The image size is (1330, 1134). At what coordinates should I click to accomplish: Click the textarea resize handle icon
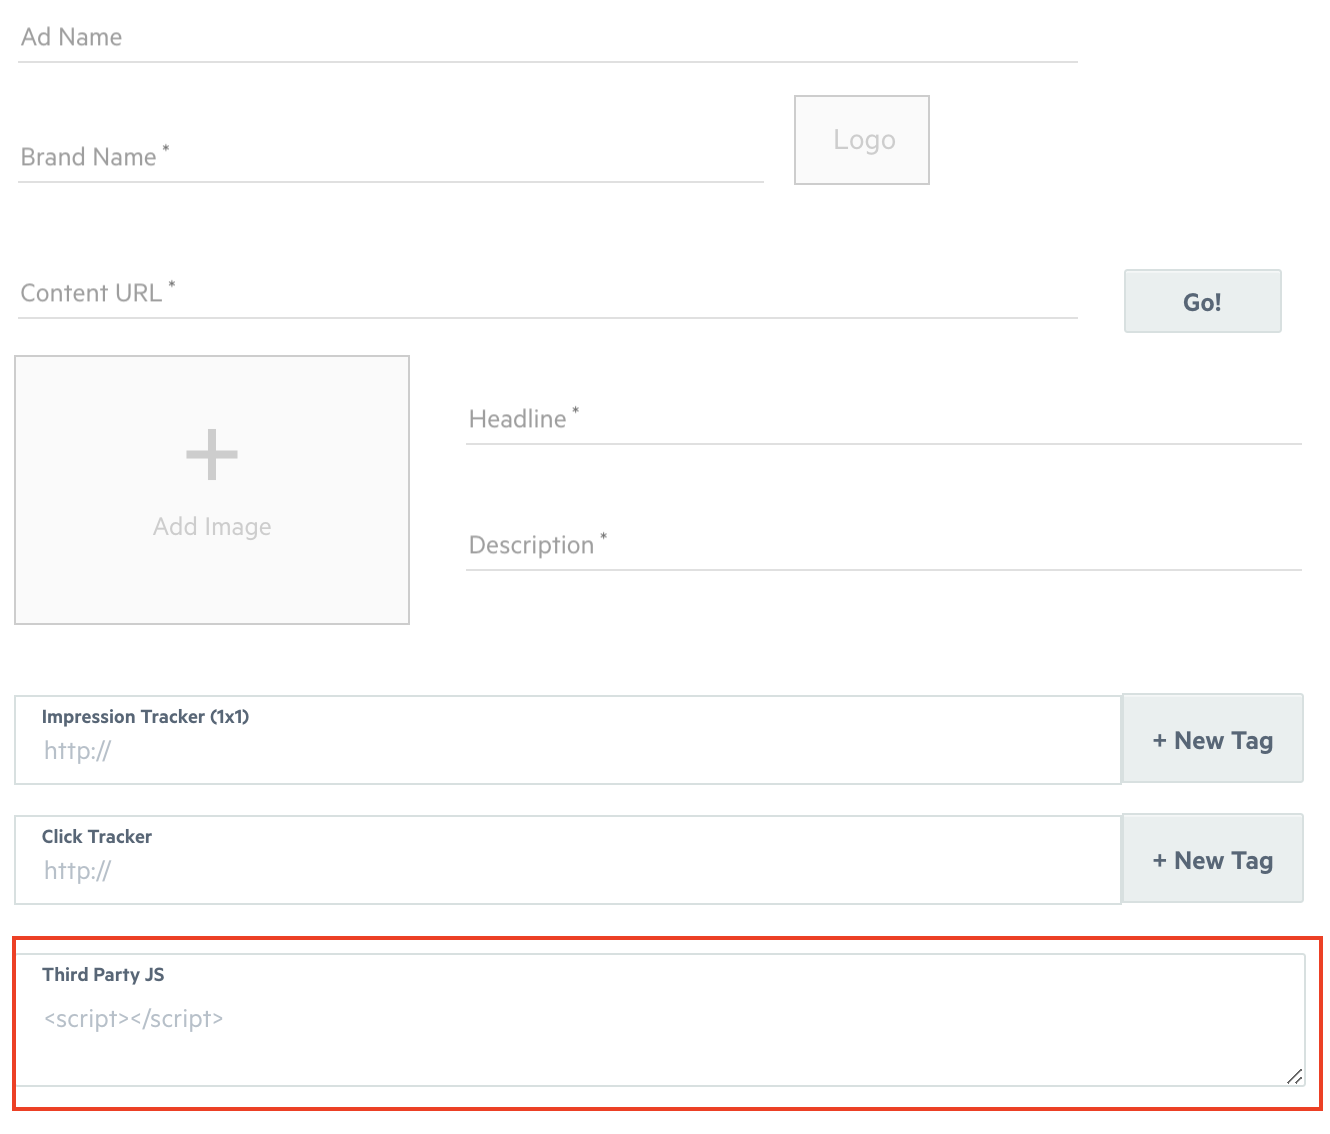coord(1294,1076)
